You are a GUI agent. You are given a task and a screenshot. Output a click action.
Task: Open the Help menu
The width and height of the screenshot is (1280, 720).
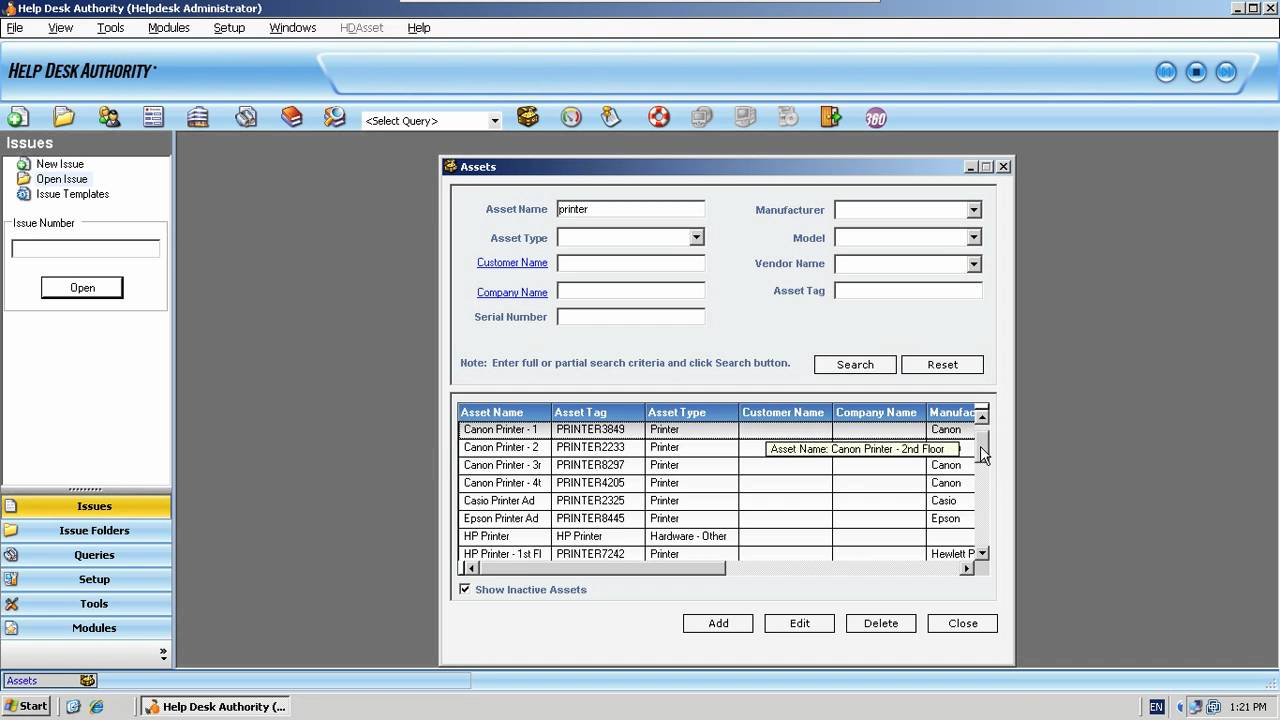click(419, 28)
